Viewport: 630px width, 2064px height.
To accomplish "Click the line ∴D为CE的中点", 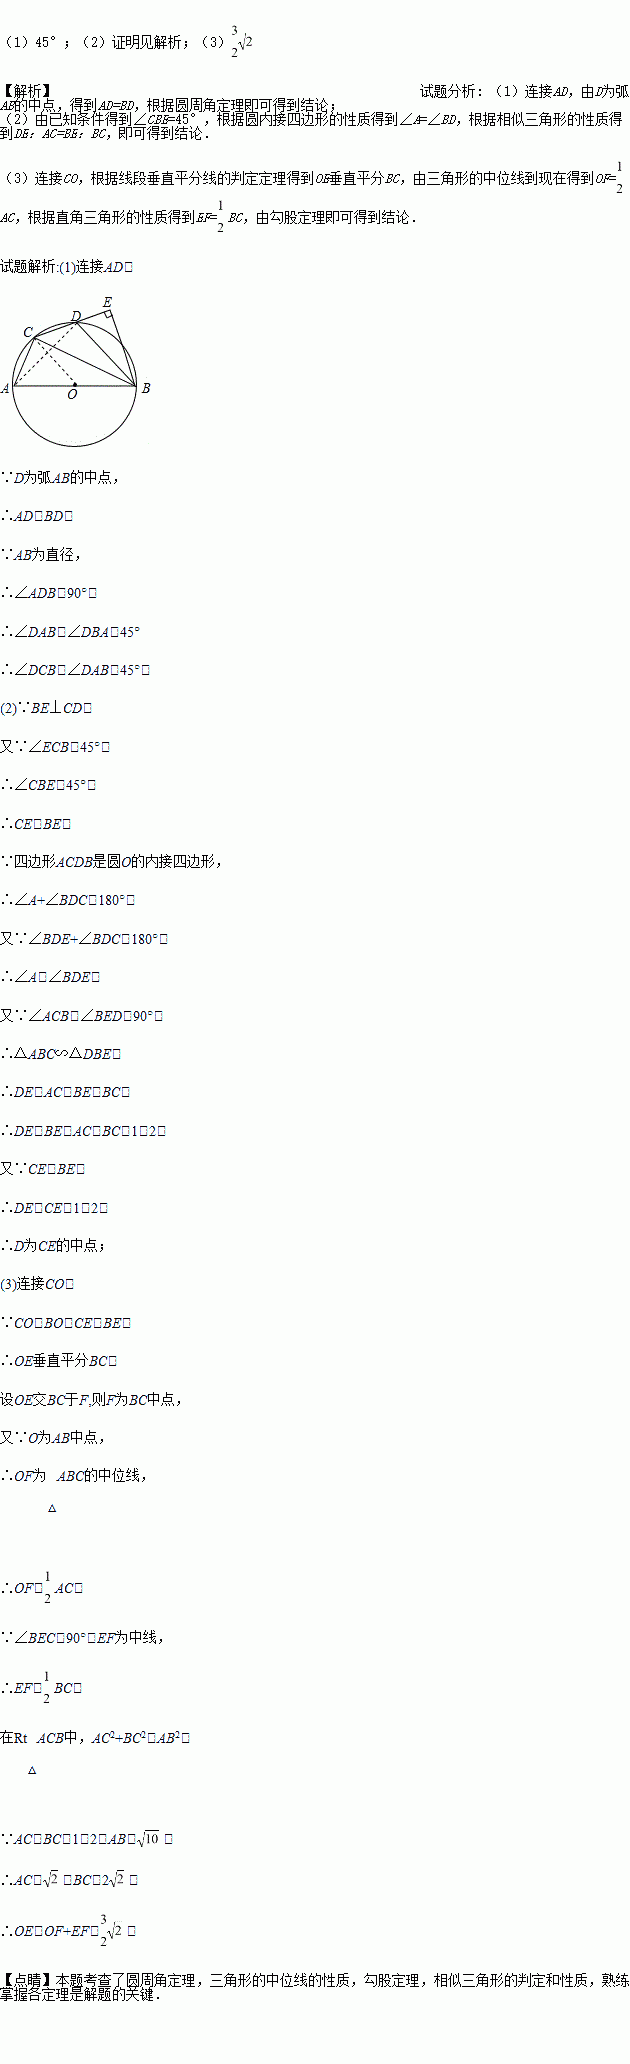I will coord(54,1245).
